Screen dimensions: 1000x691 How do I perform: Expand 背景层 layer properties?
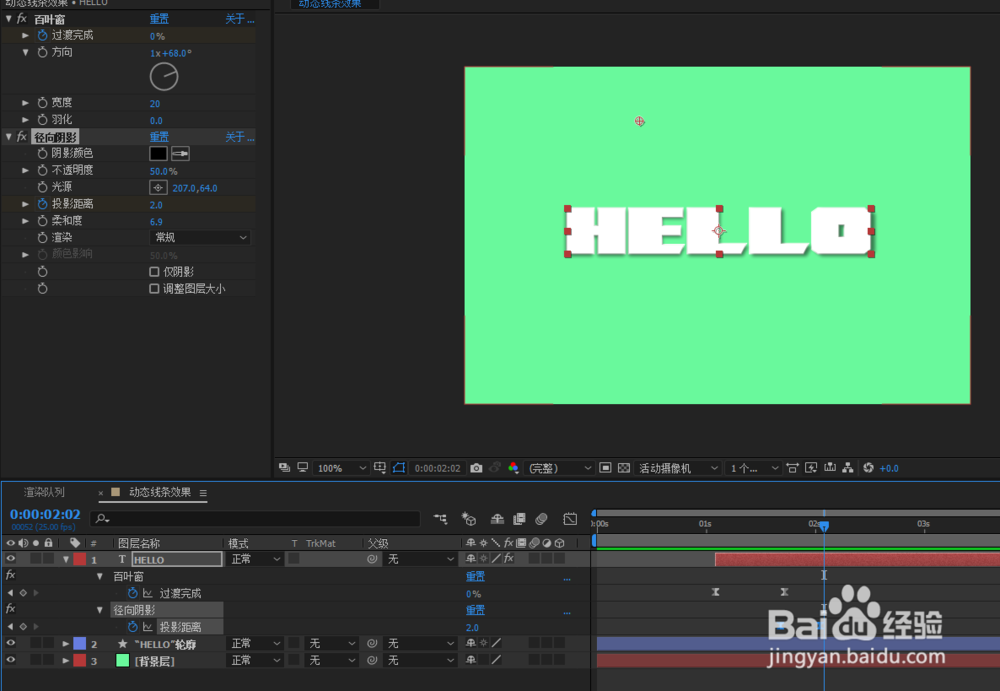pyautogui.click(x=66, y=660)
